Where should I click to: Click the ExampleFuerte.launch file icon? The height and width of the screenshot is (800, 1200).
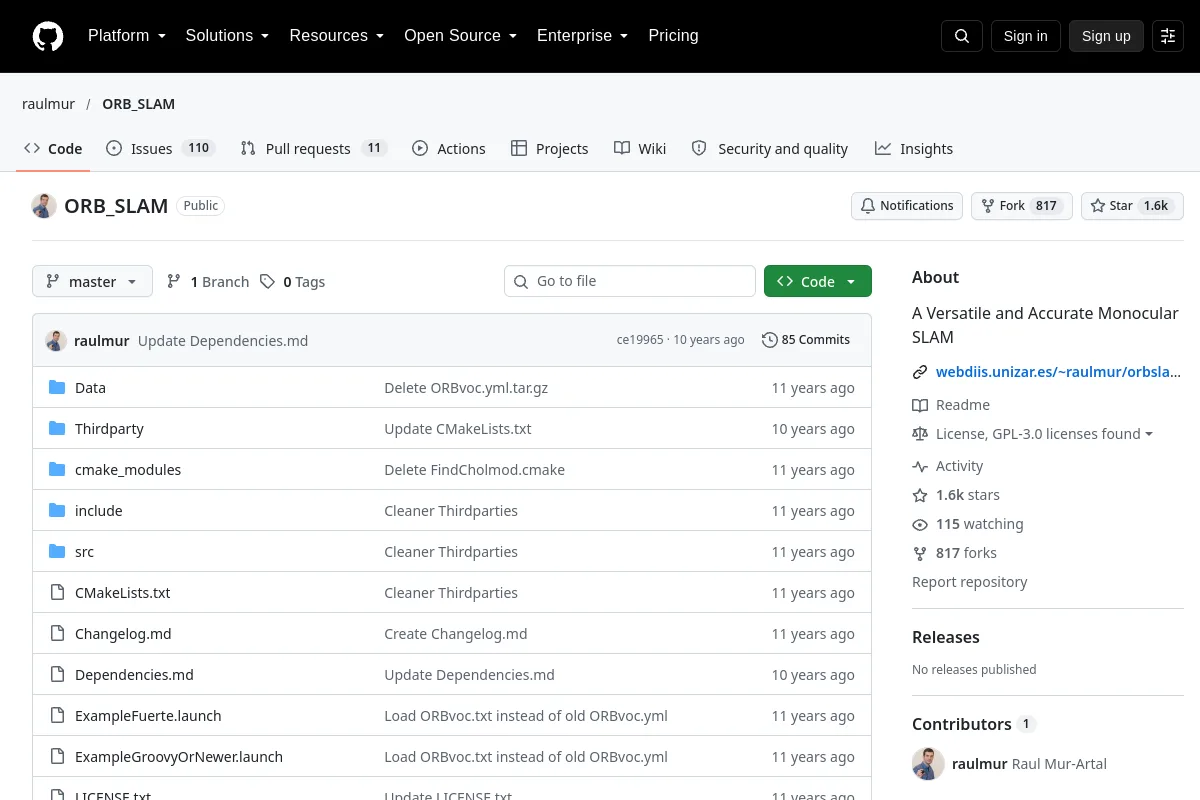(57, 716)
